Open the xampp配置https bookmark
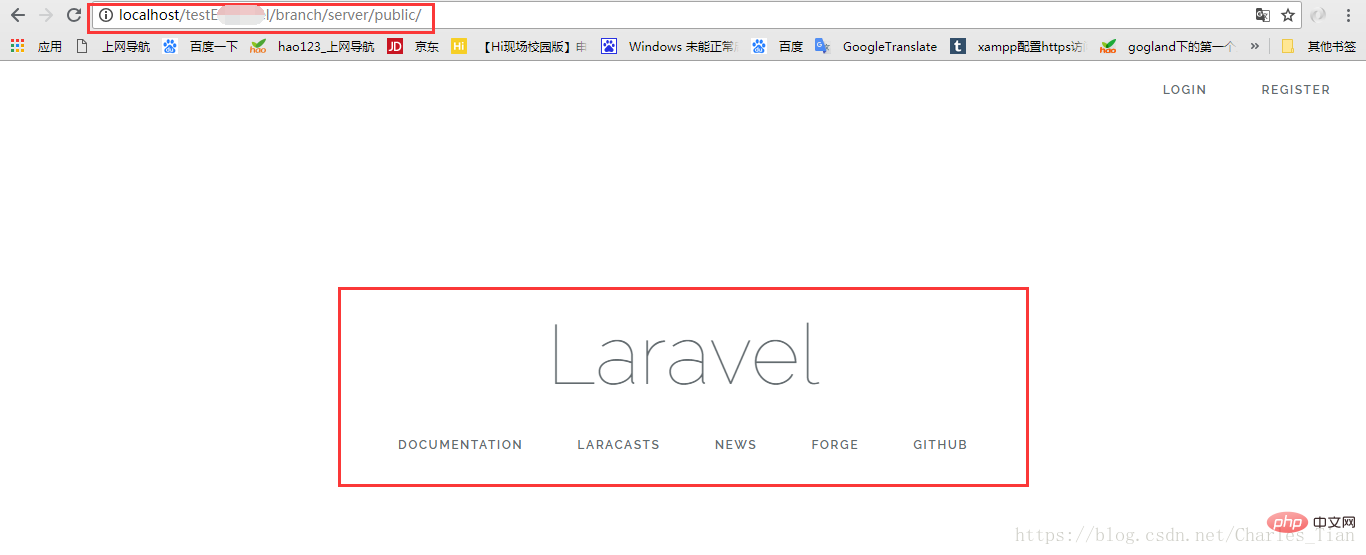1366x555 pixels. (1018, 46)
